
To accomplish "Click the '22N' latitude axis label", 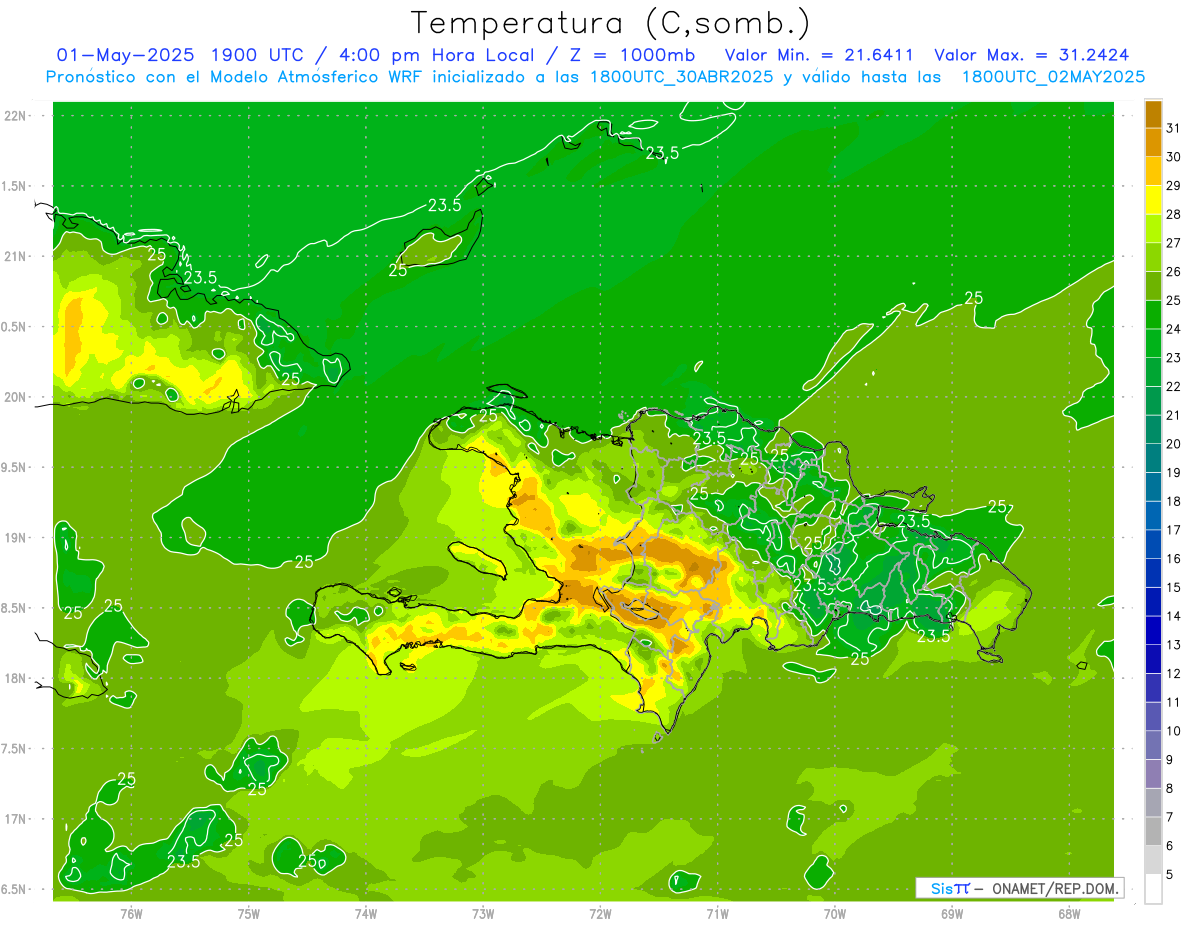I will (x=14, y=115).
